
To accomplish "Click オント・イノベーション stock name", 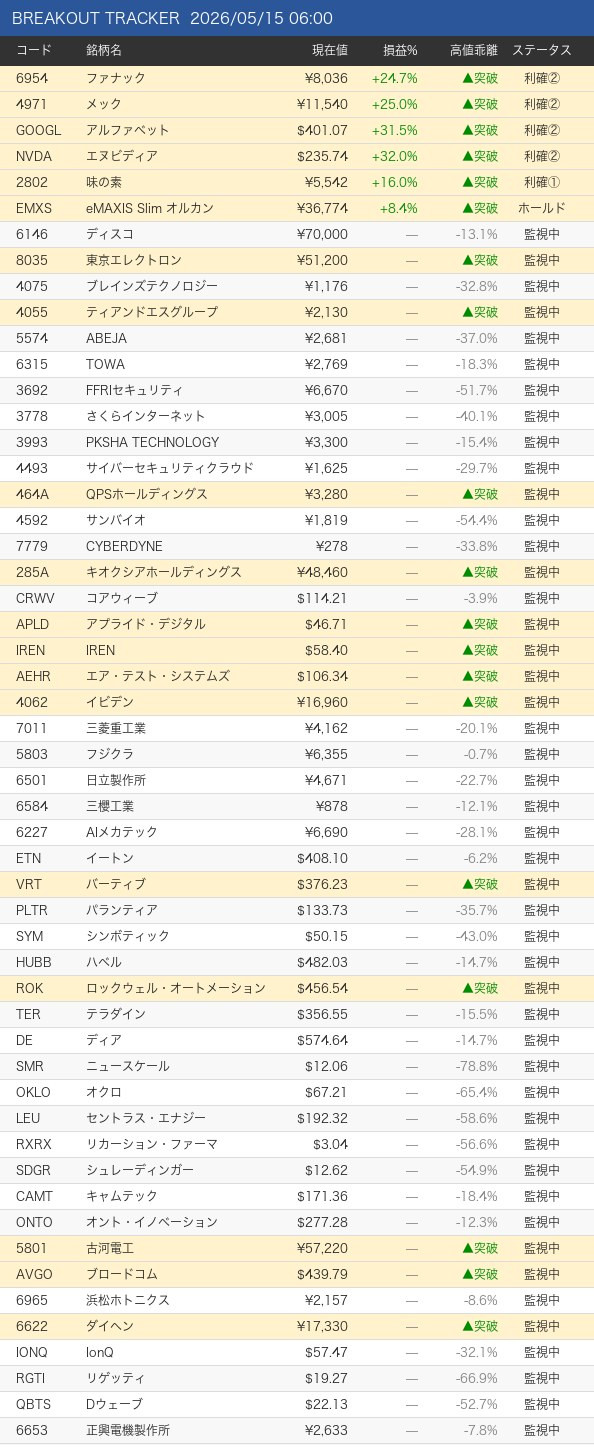I will 152,1222.
